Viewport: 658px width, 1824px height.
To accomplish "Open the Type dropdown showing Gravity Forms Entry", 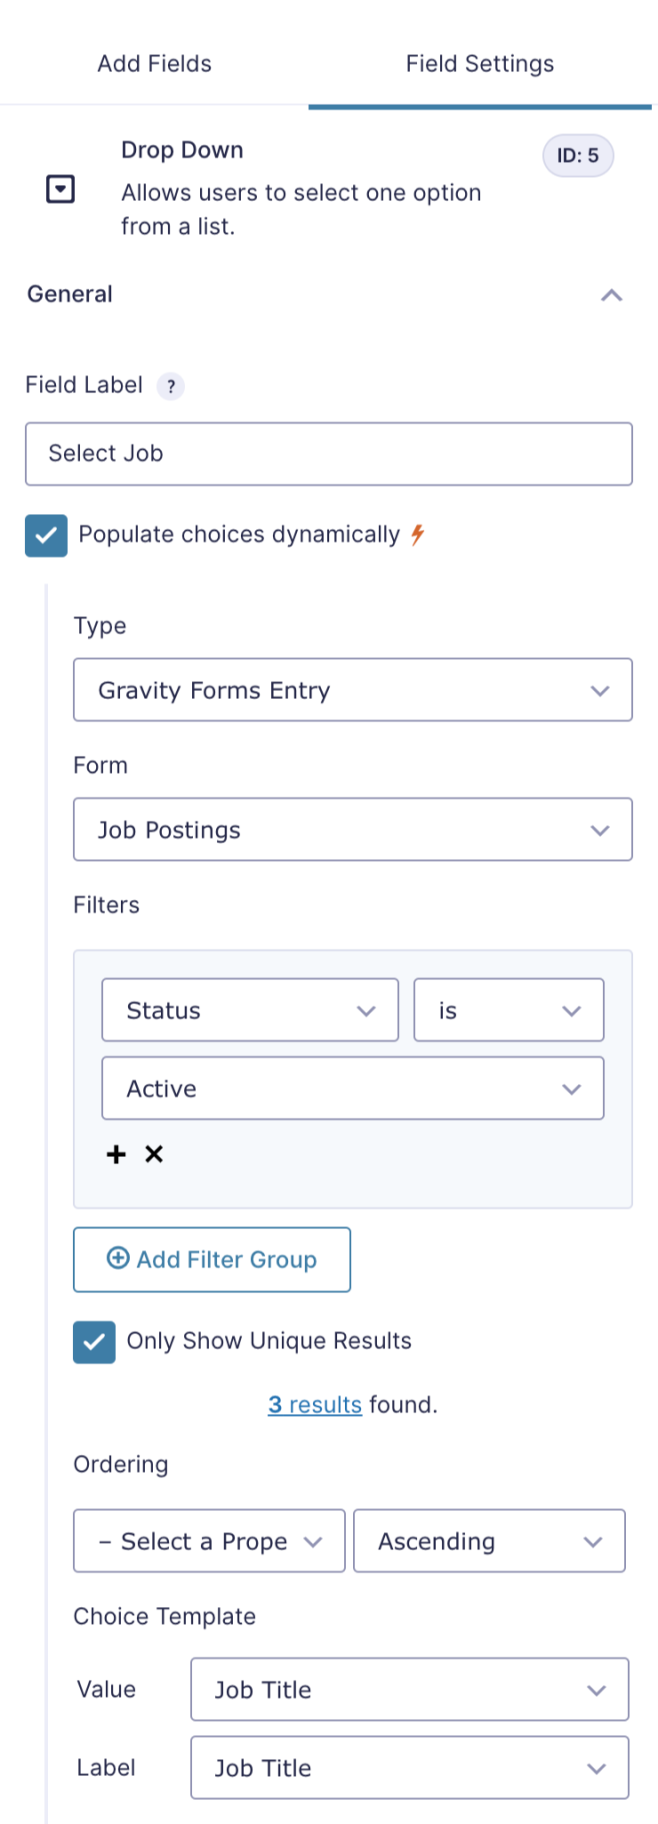I will [x=353, y=690].
